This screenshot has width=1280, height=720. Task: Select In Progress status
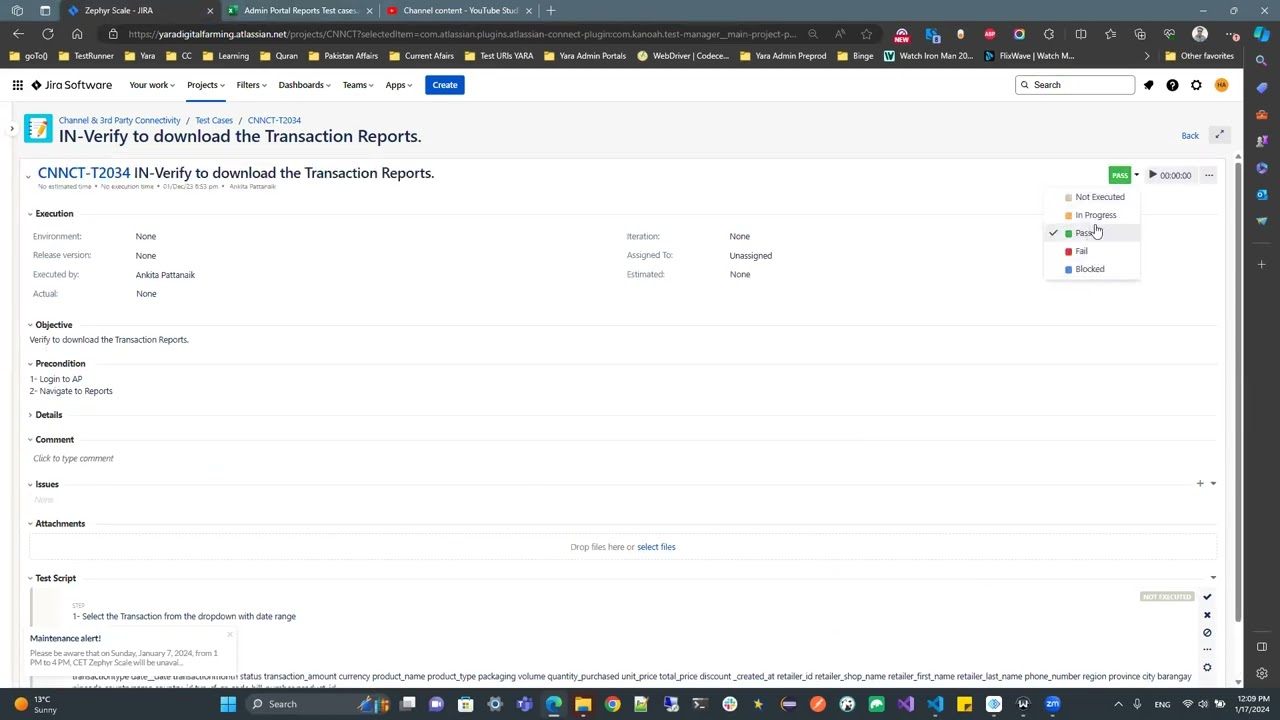(1092, 215)
